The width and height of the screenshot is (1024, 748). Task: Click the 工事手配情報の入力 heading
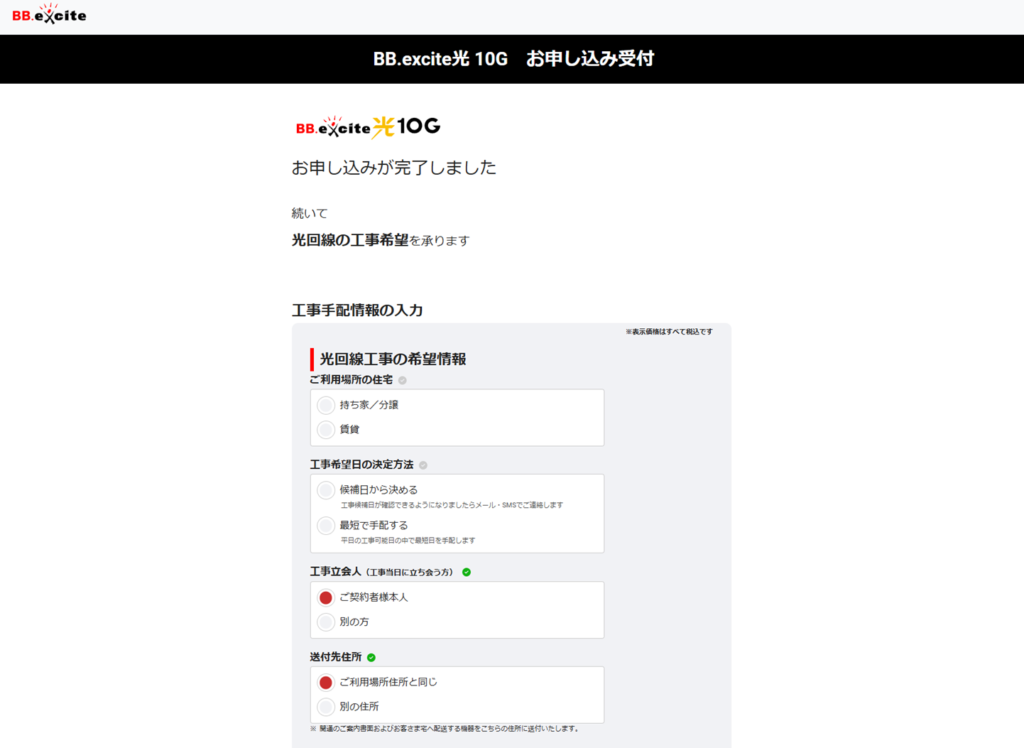pyautogui.click(x=357, y=310)
